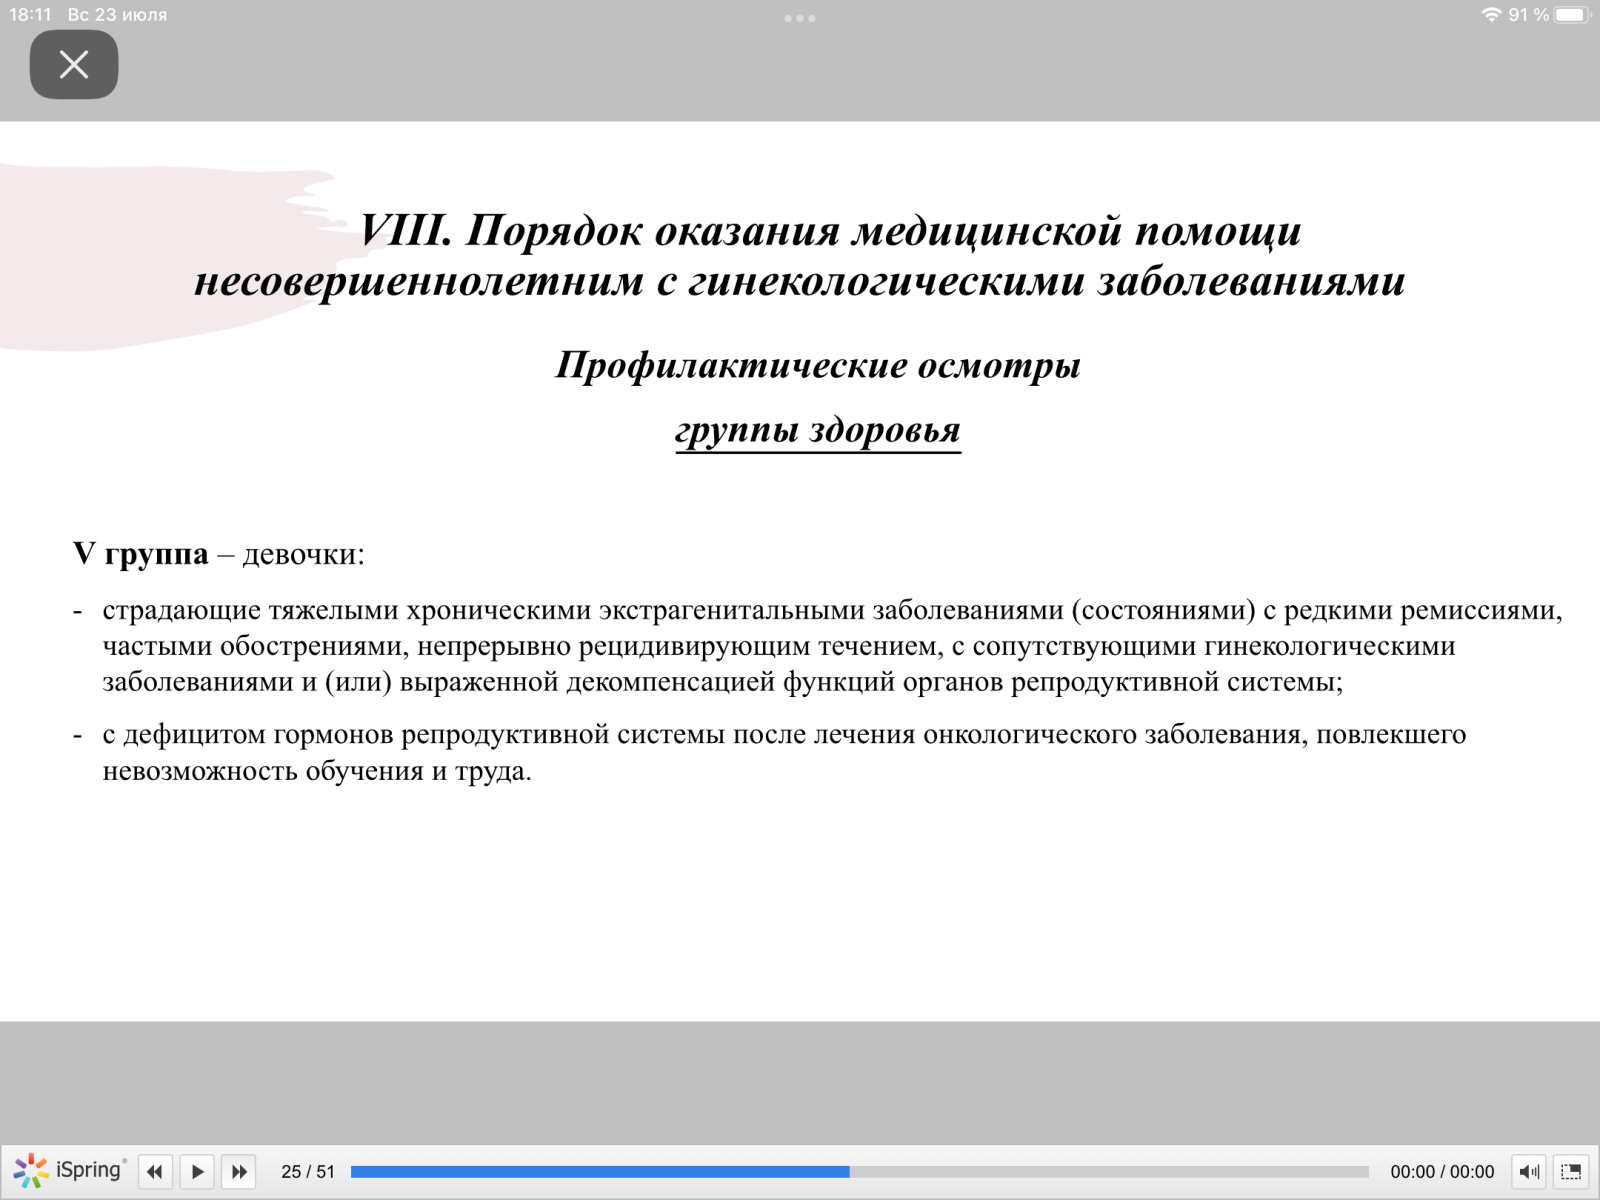Click bullet text starting 'страдающие тяжелыми хроническими'
Image resolution: width=1601 pixels, height=1200 pixels.
pyautogui.click(x=832, y=646)
